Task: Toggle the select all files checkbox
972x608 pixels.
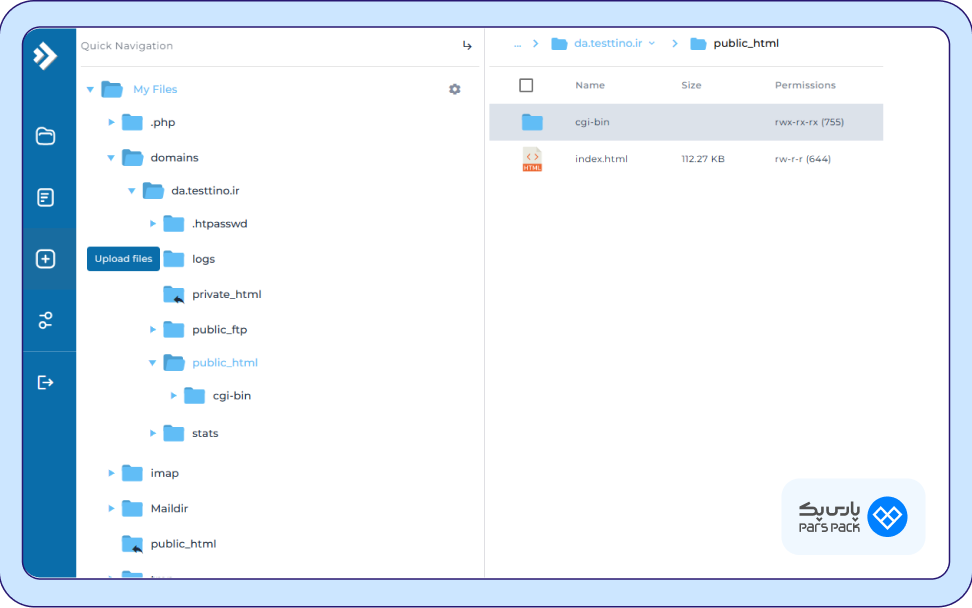Action: (x=526, y=85)
